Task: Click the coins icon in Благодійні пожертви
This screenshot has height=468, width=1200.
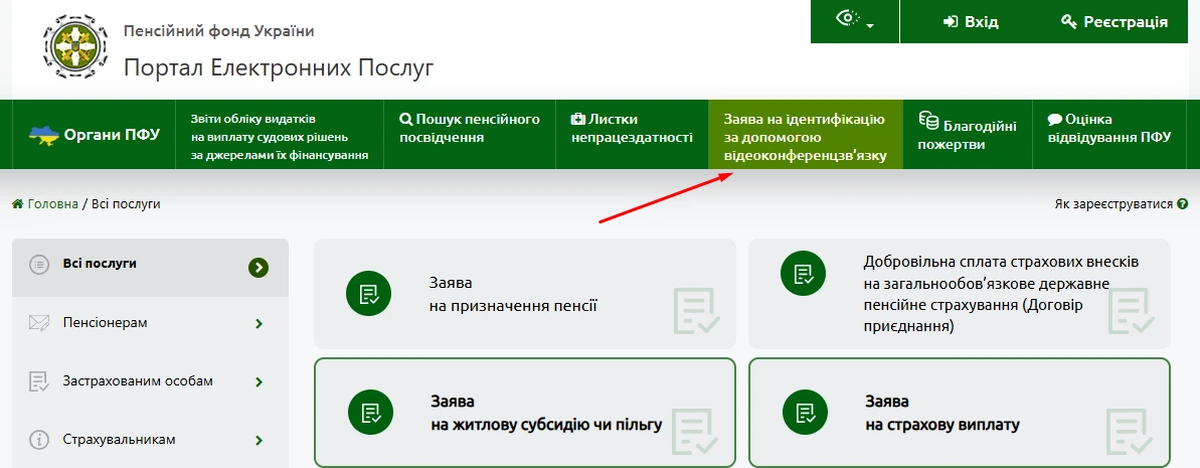Action: [928, 120]
